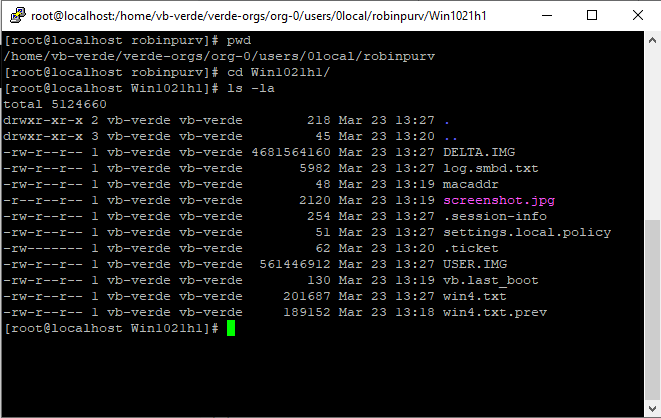Image resolution: width=661 pixels, height=418 pixels.
Task: Click the pwd output path line
Action: [219, 56]
